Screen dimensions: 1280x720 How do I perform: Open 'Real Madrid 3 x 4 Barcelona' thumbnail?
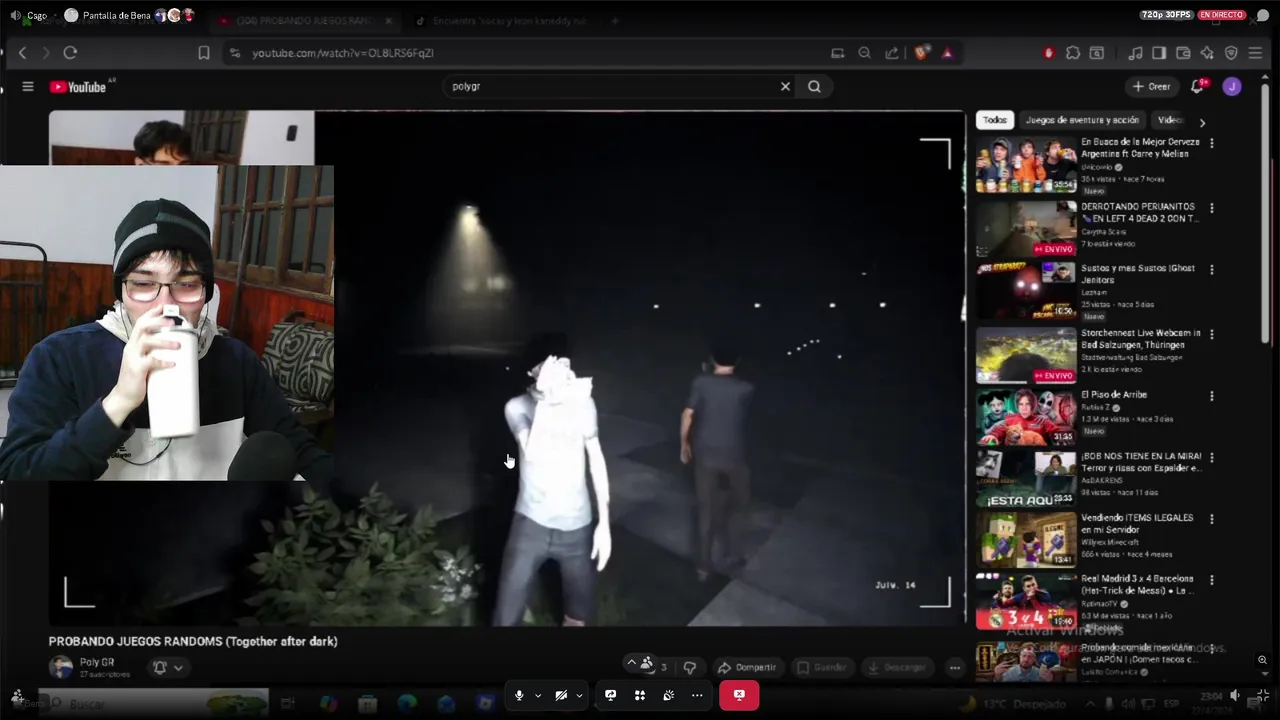click(1026, 601)
